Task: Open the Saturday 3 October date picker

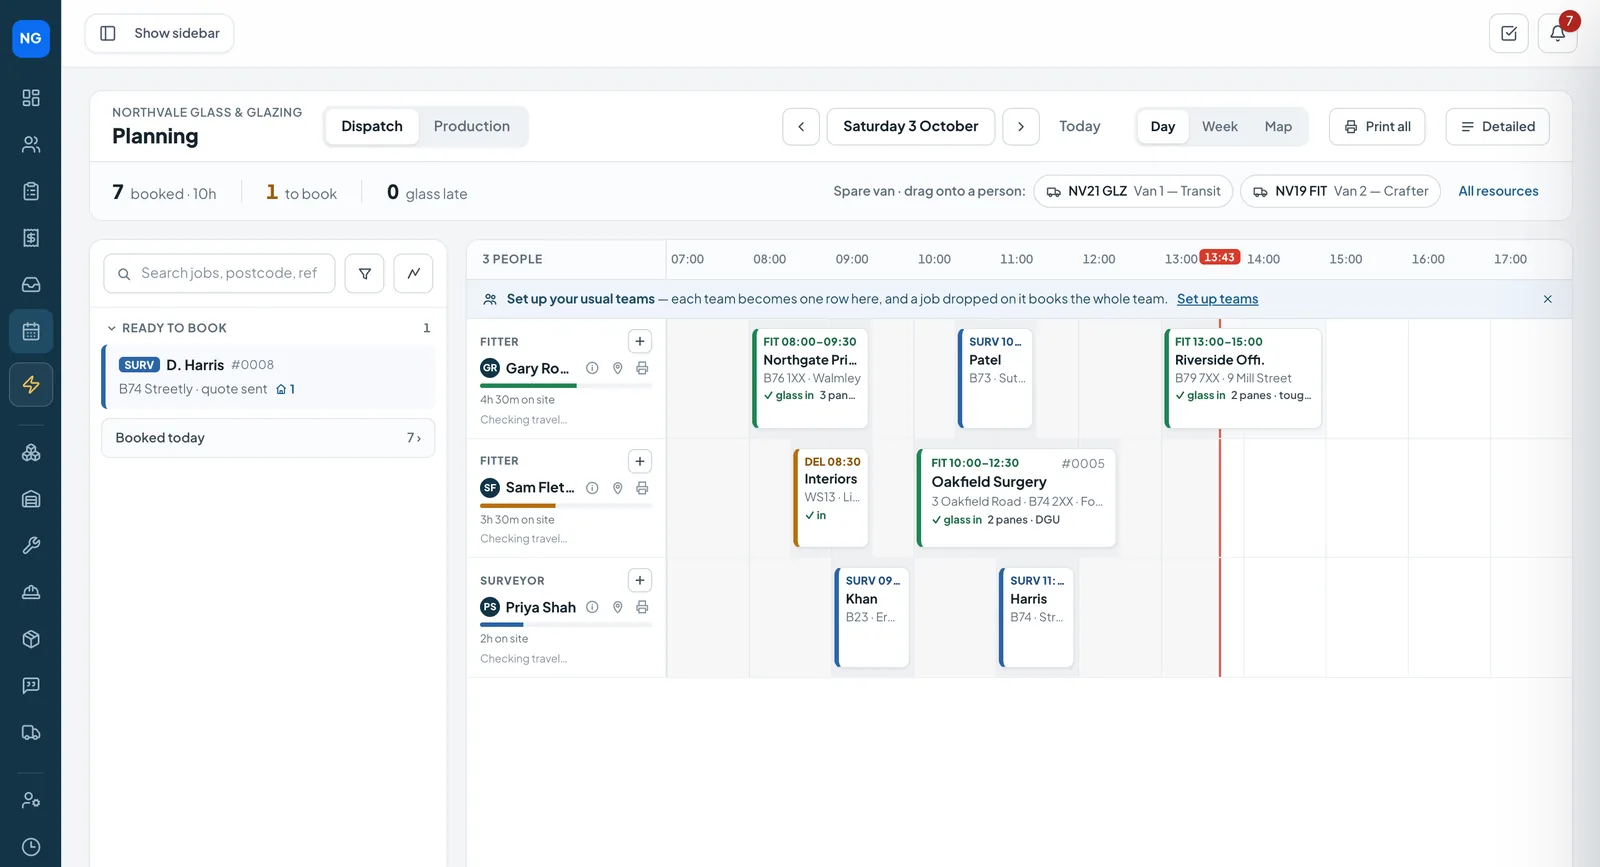Action: (911, 126)
